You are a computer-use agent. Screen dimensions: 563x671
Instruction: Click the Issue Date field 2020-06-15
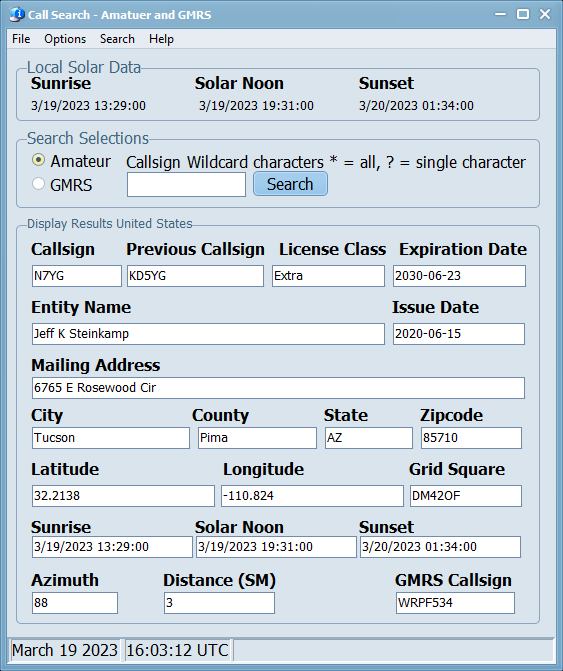(x=459, y=334)
